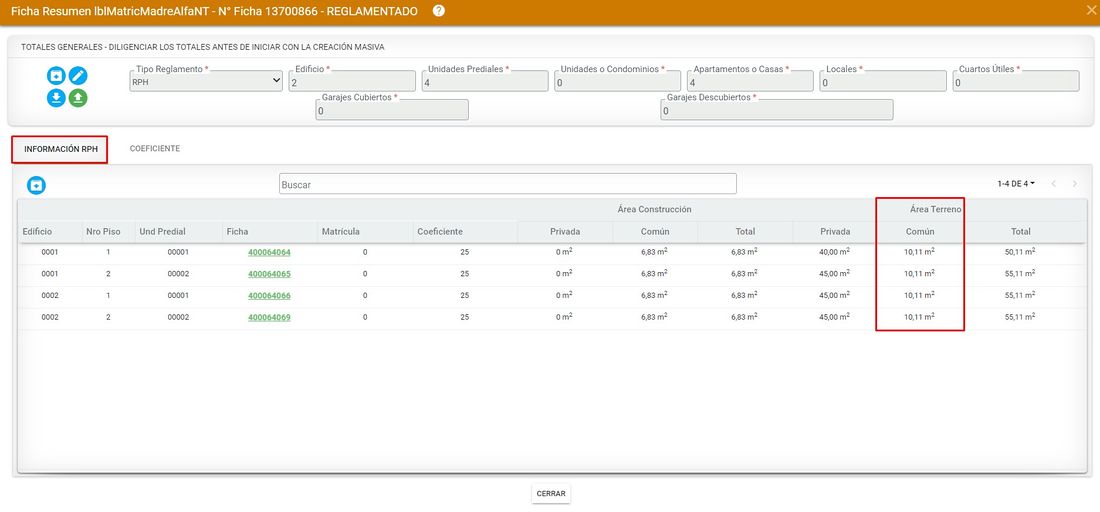
Task: Open the 1-4 DE 4 pagination dropdown
Action: pyautogui.click(x=1016, y=184)
